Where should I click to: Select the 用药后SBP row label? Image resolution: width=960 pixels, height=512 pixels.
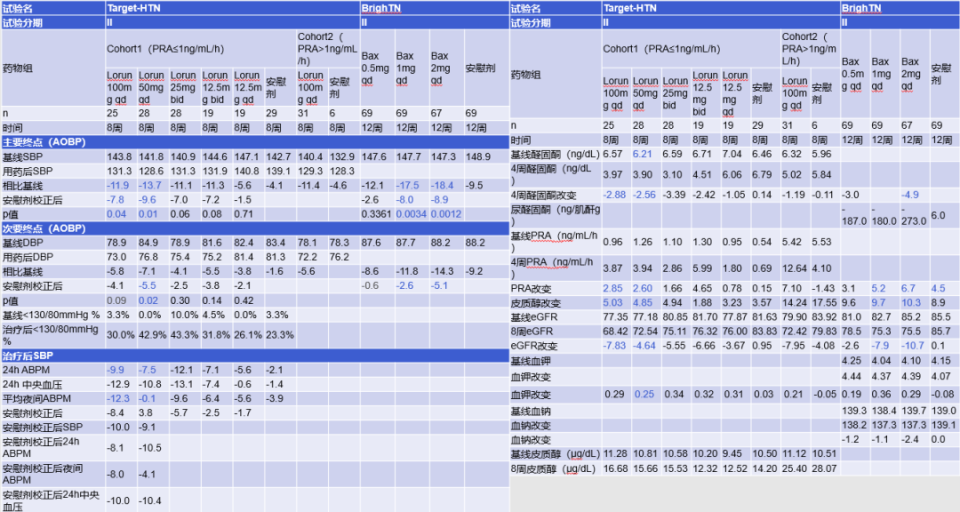(x=27, y=171)
